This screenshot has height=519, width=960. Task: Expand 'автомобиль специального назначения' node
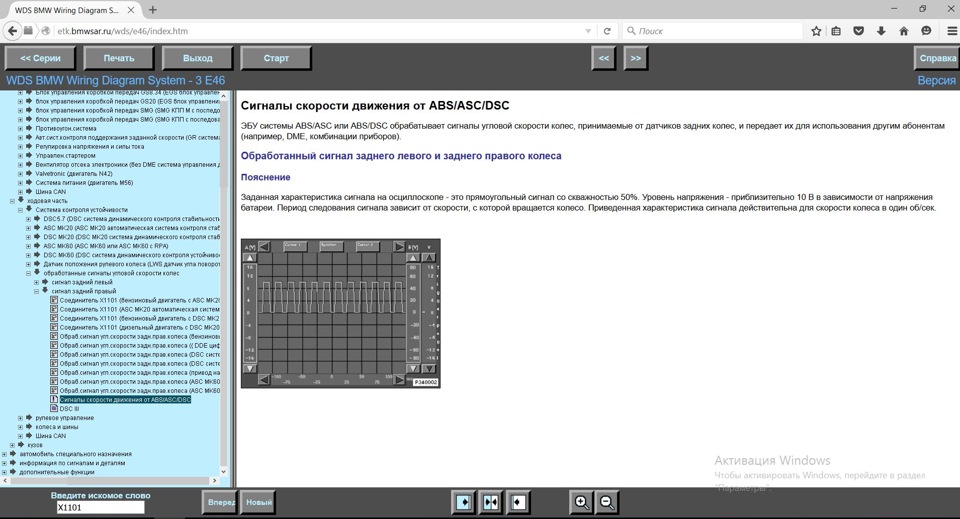[4, 454]
